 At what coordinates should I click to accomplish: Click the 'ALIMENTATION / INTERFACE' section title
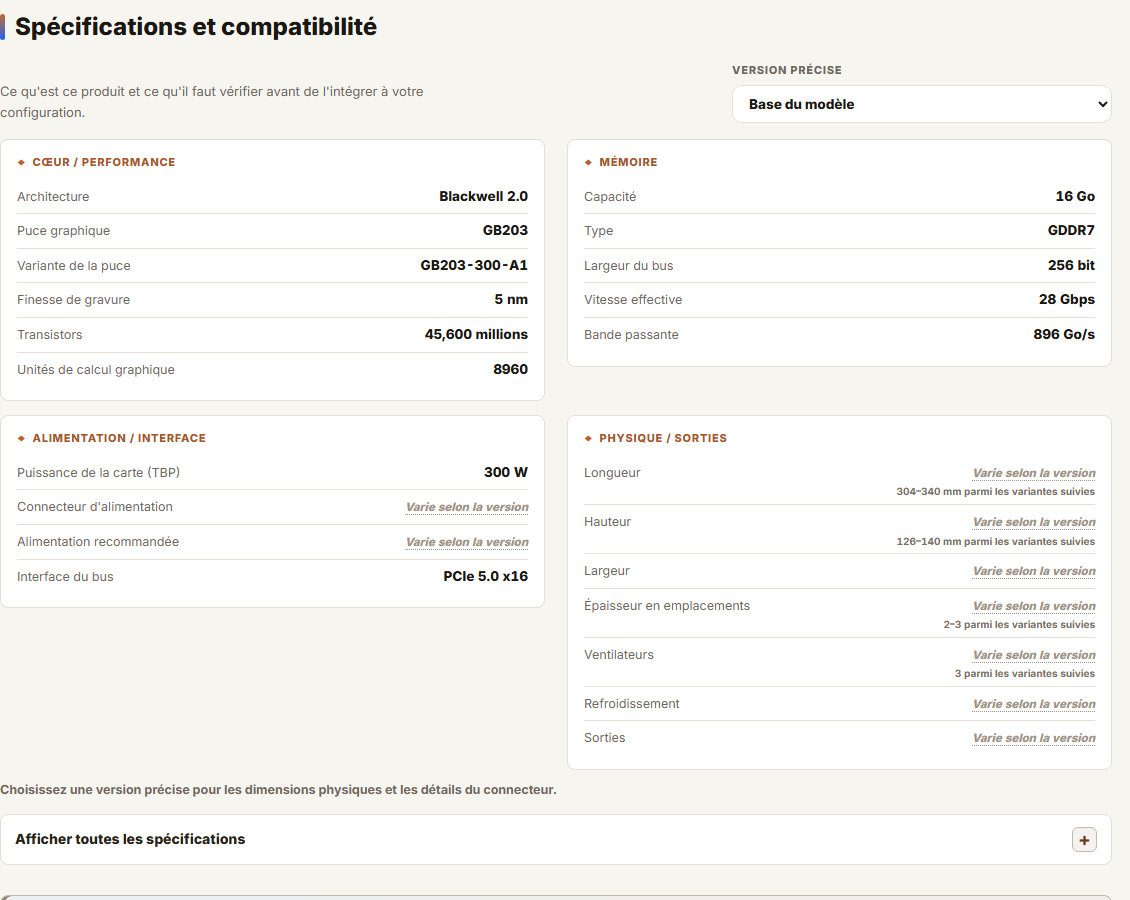pos(119,438)
